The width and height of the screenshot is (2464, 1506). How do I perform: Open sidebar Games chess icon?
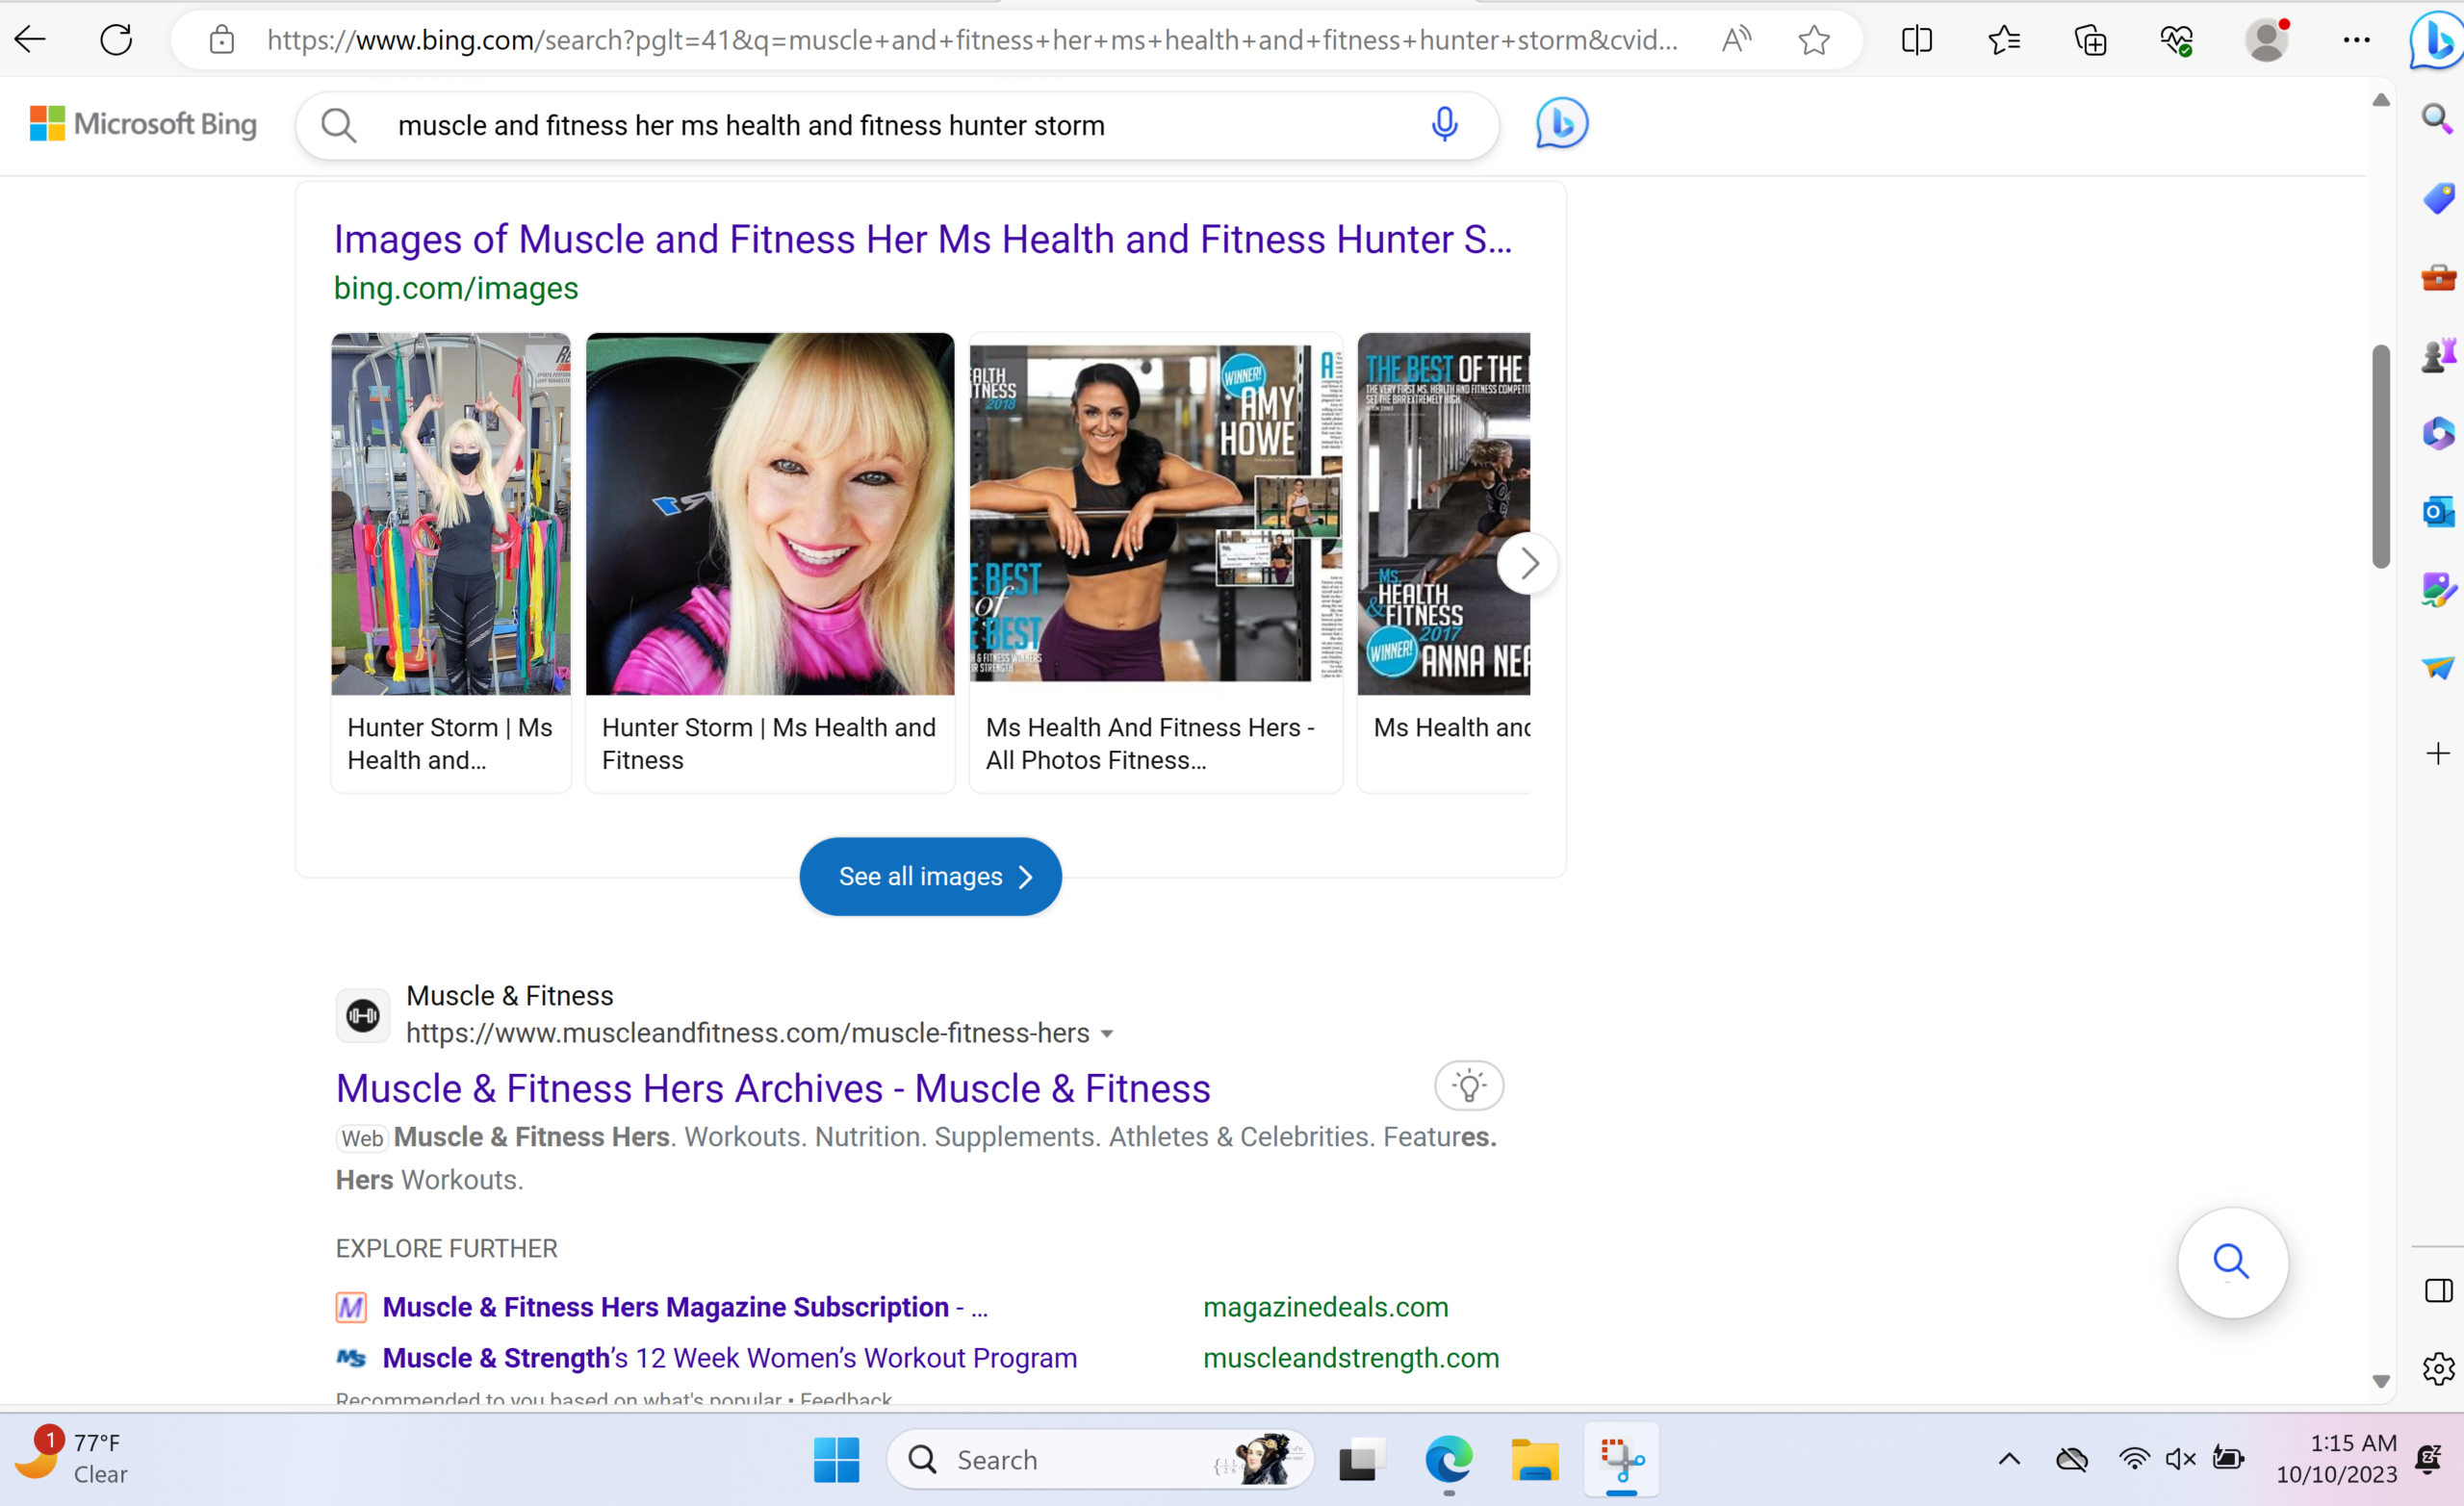pyautogui.click(x=2438, y=354)
